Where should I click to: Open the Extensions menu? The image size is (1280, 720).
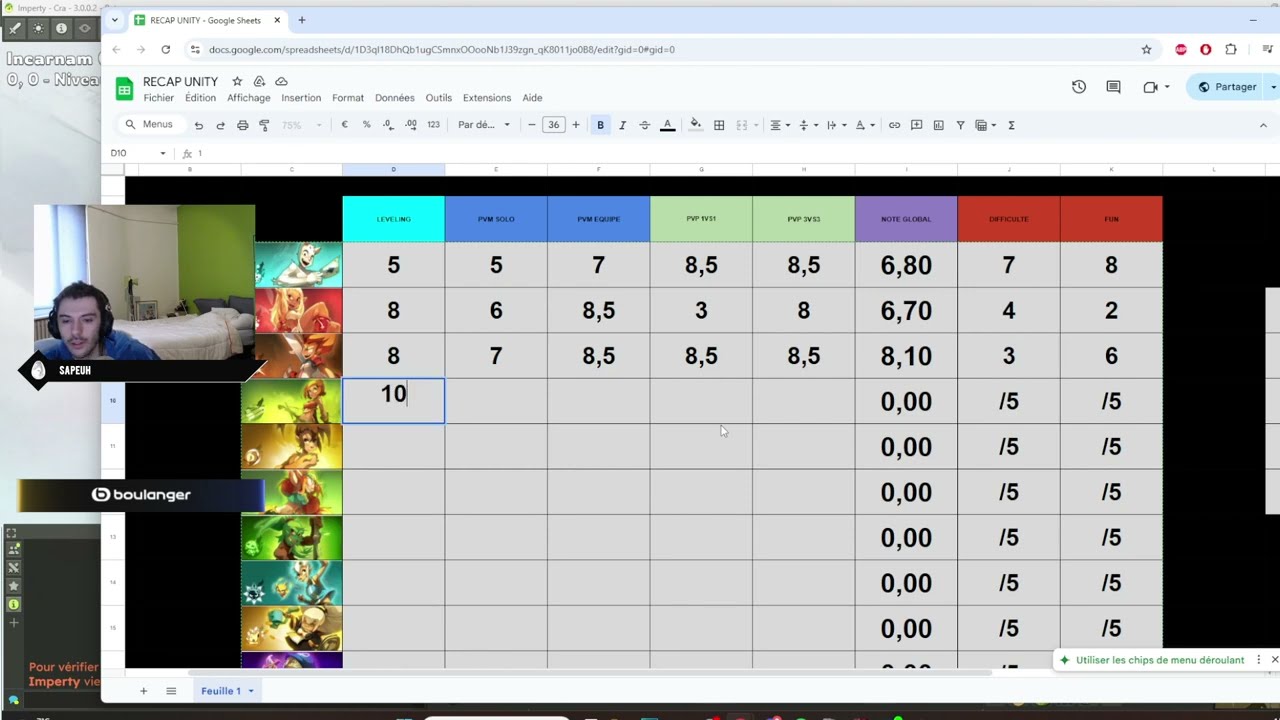tap(487, 98)
